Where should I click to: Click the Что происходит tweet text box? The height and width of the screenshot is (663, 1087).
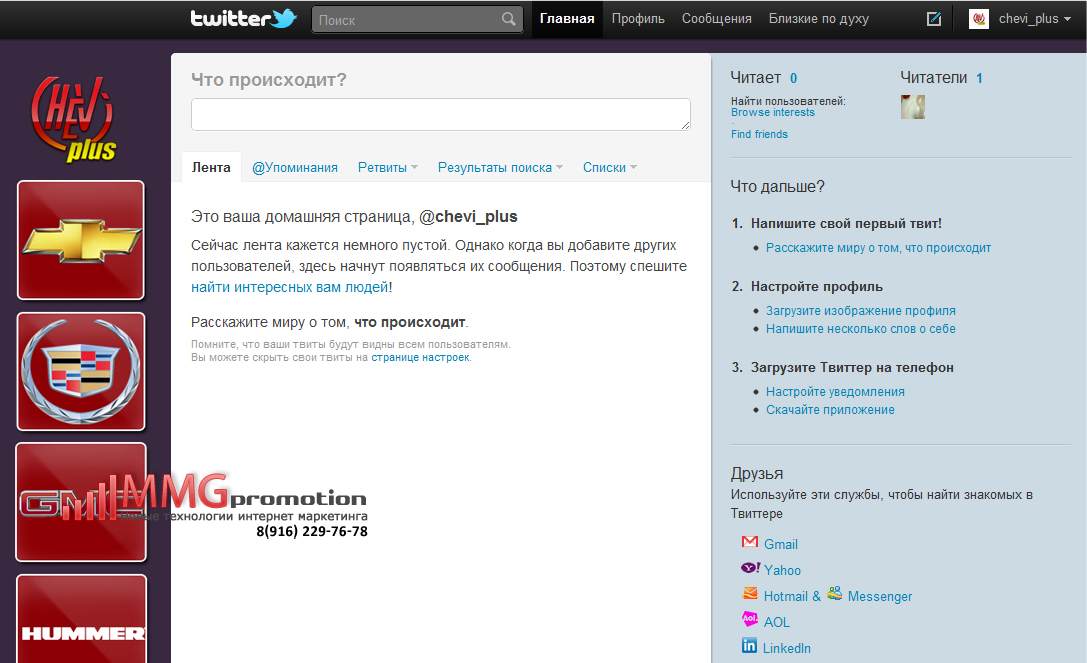[441, 114]
